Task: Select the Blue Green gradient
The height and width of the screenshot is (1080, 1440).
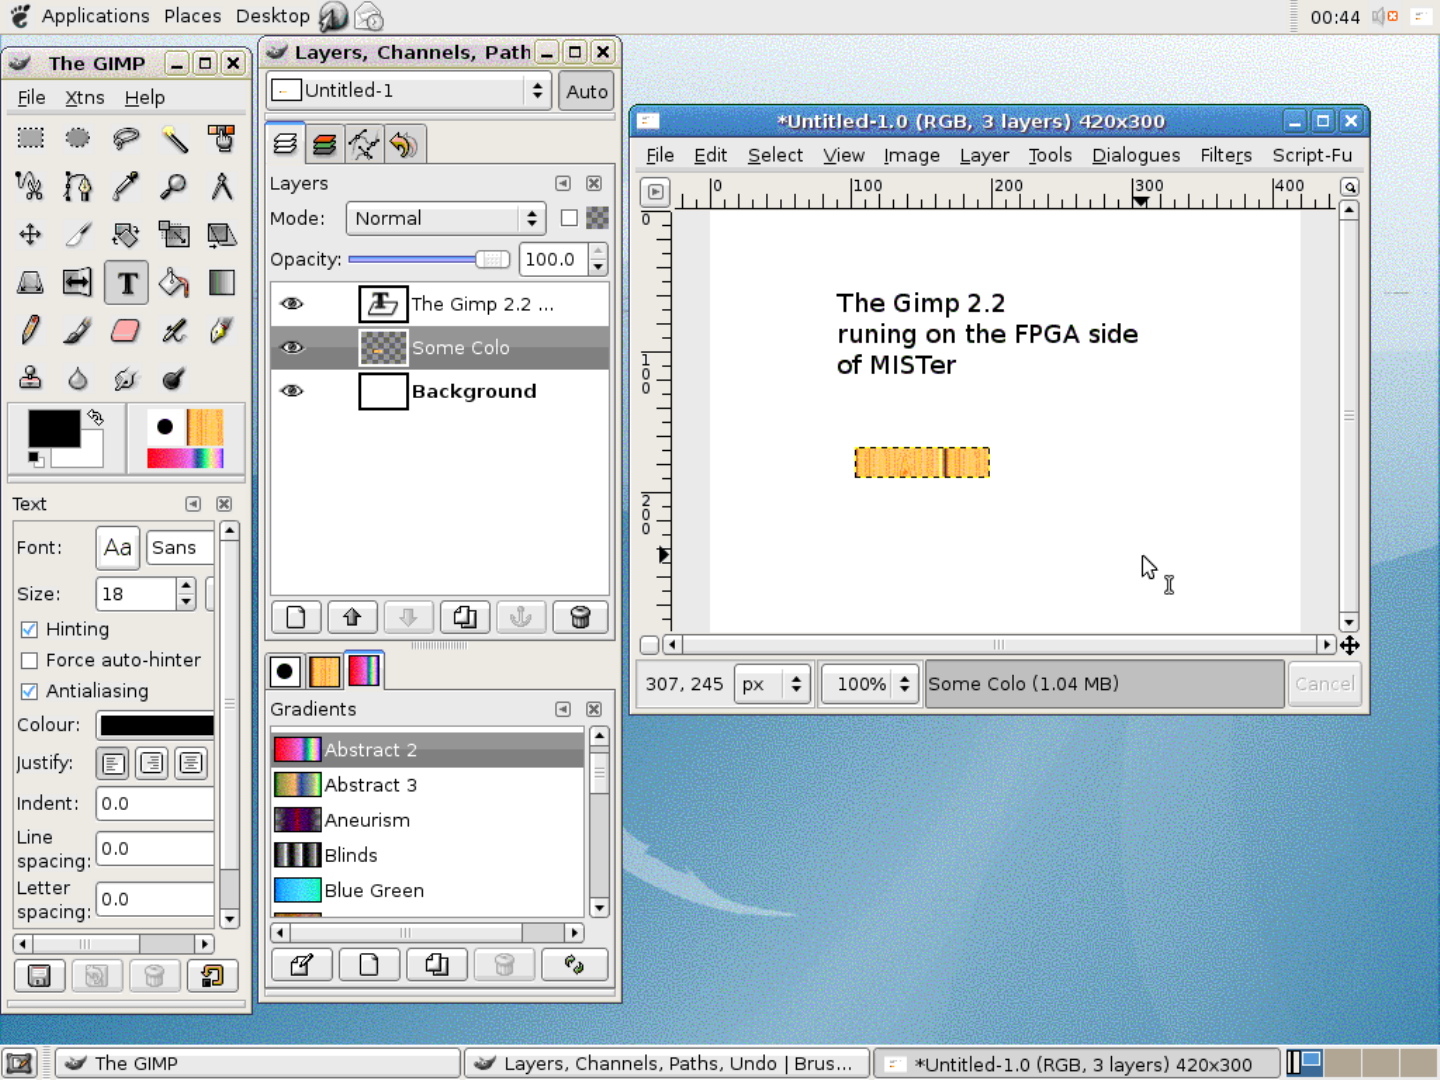Action: (x=427, y=890)
